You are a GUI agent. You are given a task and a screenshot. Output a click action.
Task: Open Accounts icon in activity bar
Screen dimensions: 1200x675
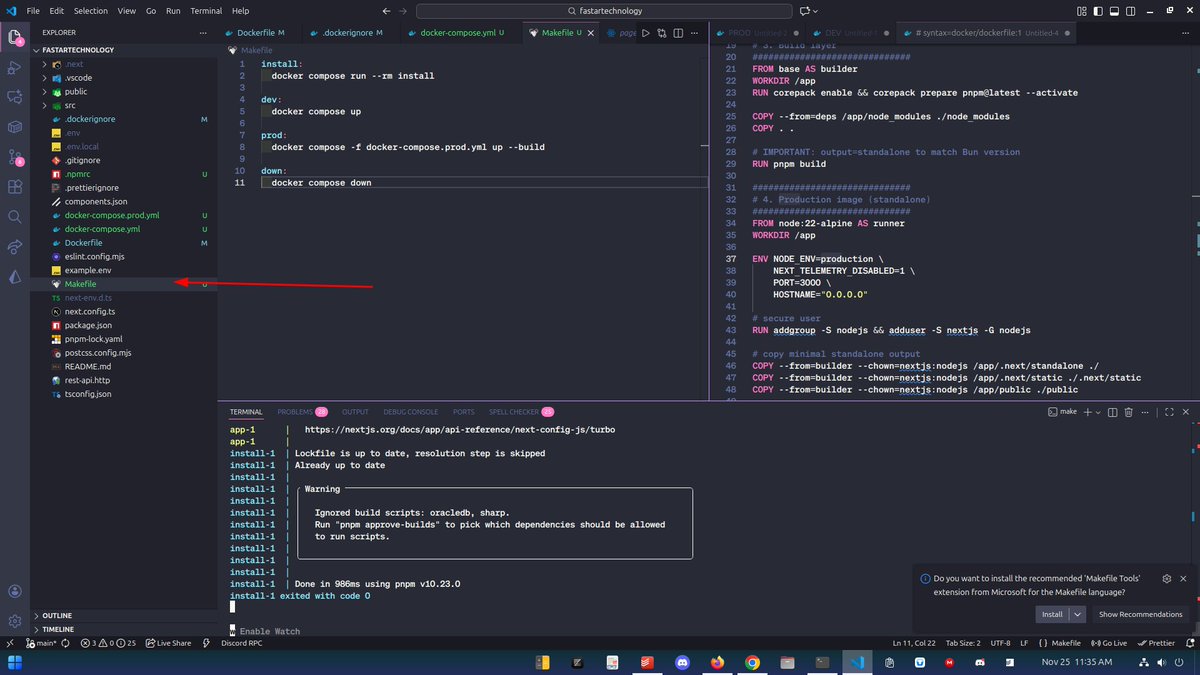pos(15,592)
